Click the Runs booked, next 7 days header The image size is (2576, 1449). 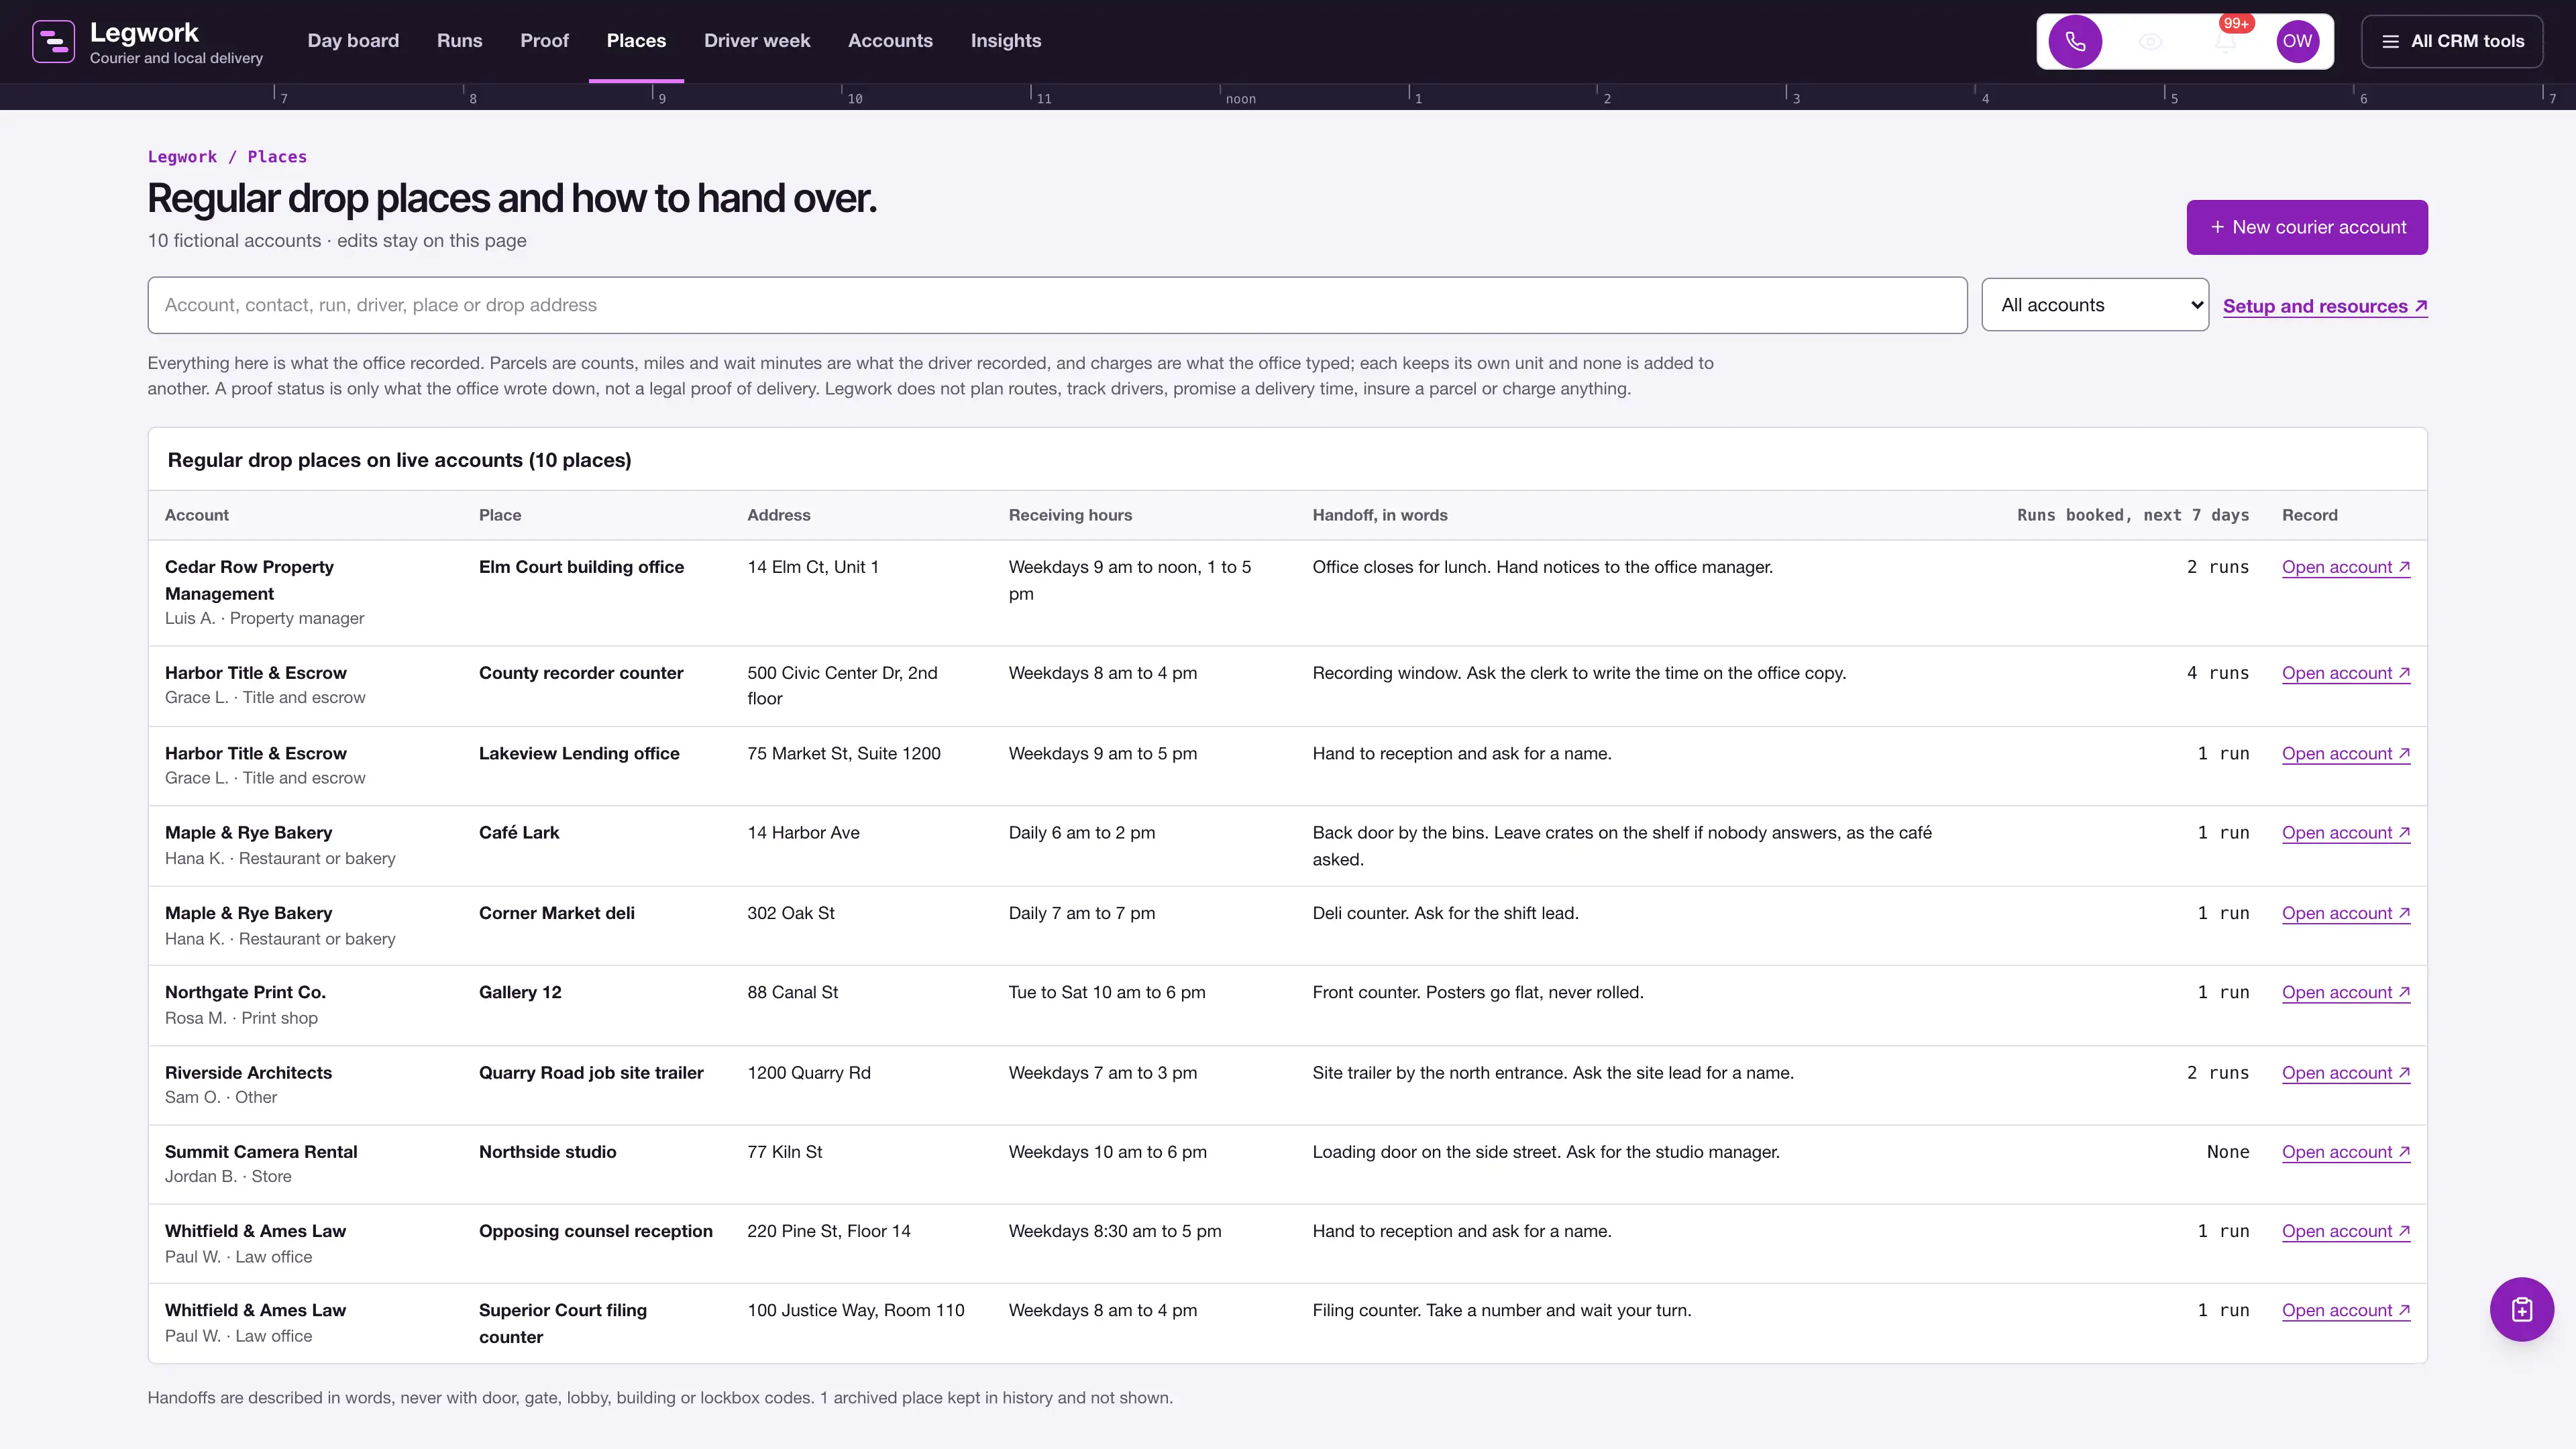click(2132, 515)
